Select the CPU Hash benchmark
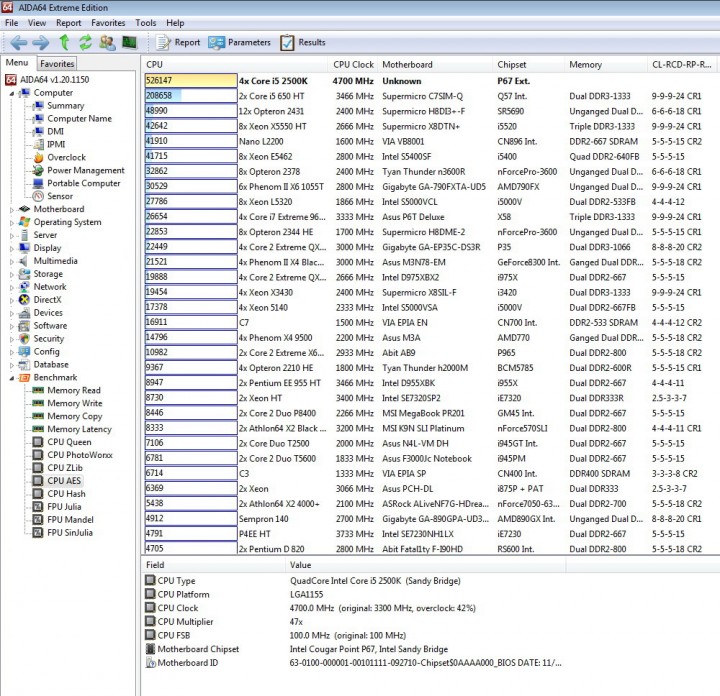This screenshot has height=696, width=720. click(67, 494)
